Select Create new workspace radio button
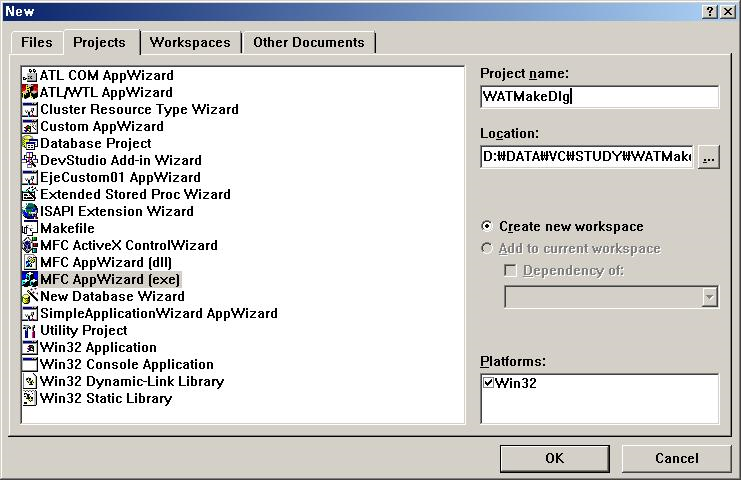This screenshot has height=480, width=741. [x=487, y=226]
